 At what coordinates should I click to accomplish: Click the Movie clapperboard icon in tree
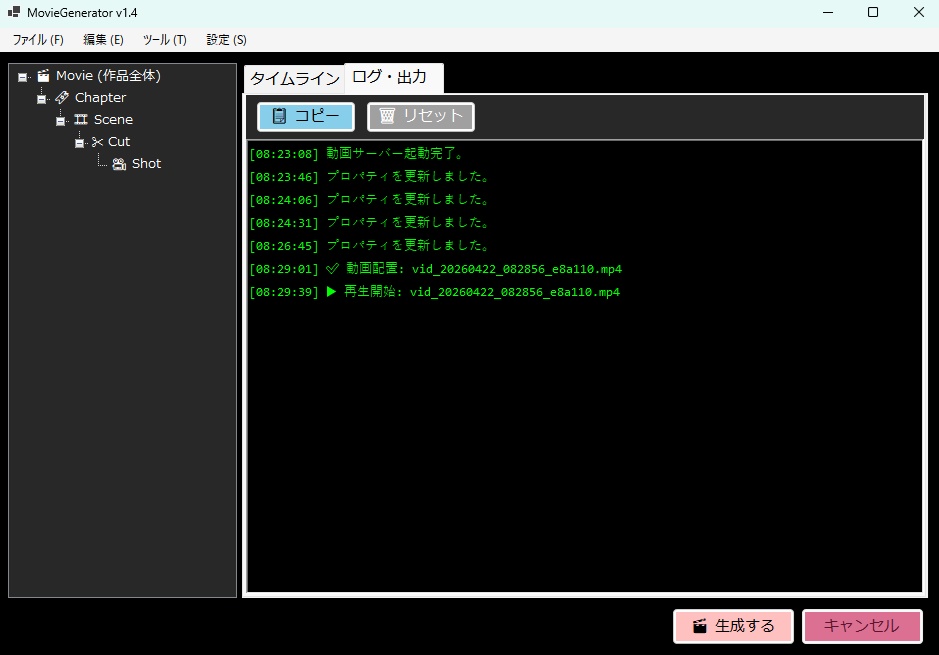coord(43,76)
